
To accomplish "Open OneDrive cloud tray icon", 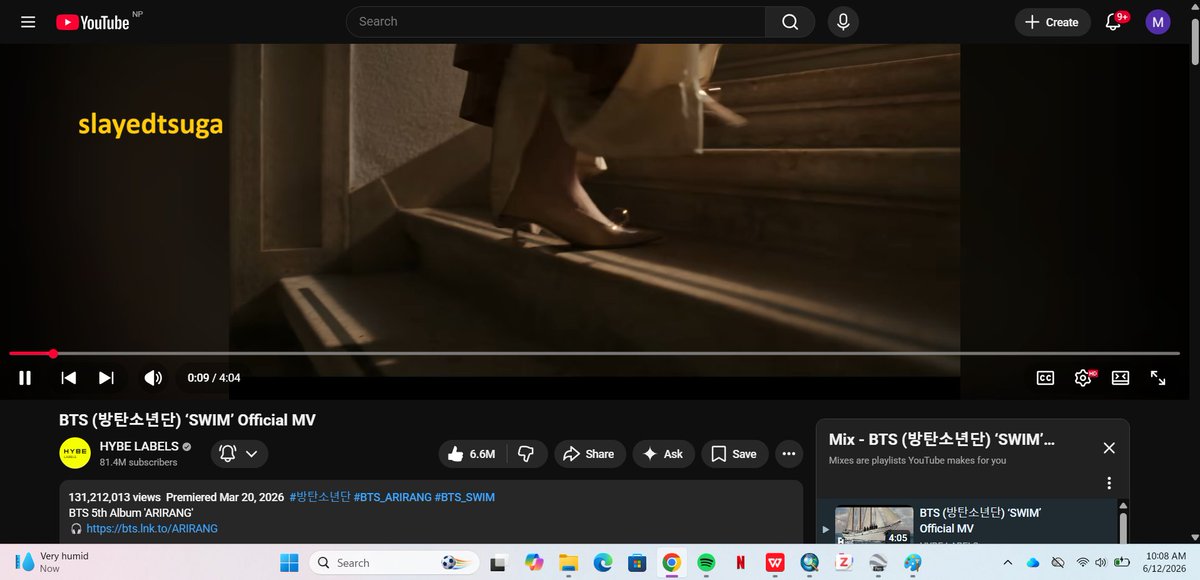I will 1033,563.
